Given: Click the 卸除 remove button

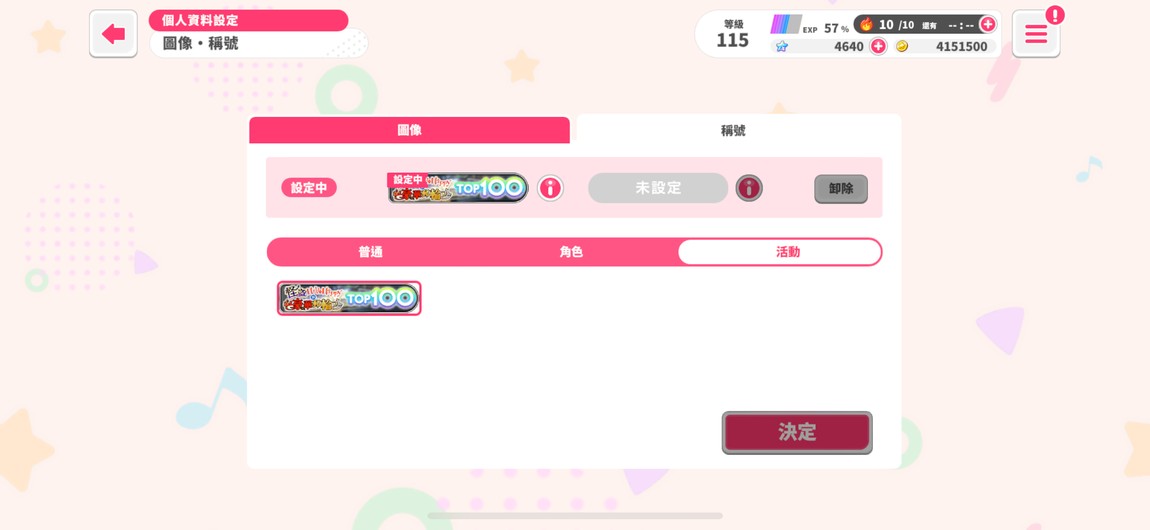Looking at the screenshot, I should [x=840, y=188].
